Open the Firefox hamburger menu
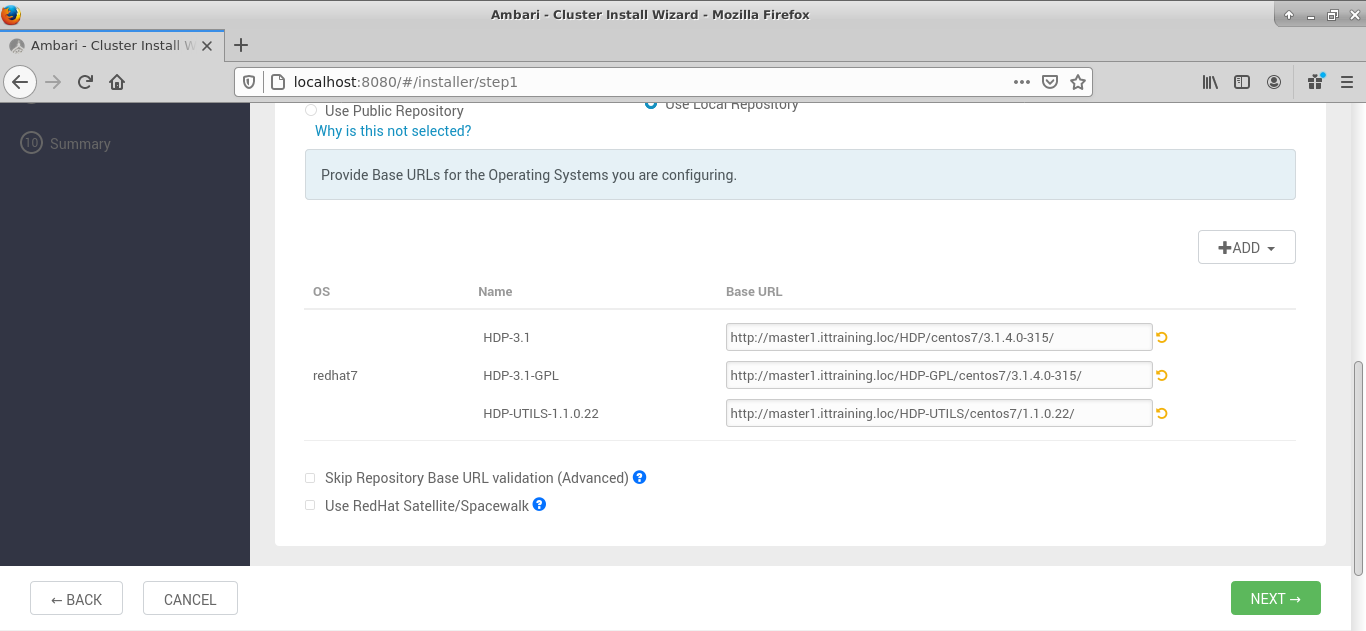1366x631 pixels. (x=1346, y=82)
